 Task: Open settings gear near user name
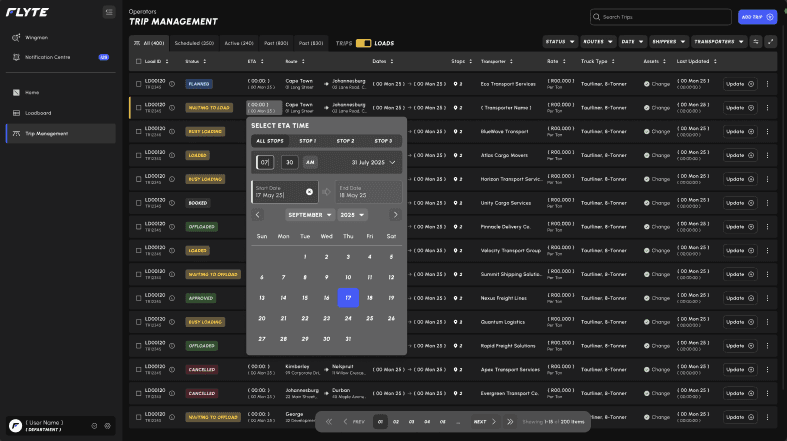point(107,426)
